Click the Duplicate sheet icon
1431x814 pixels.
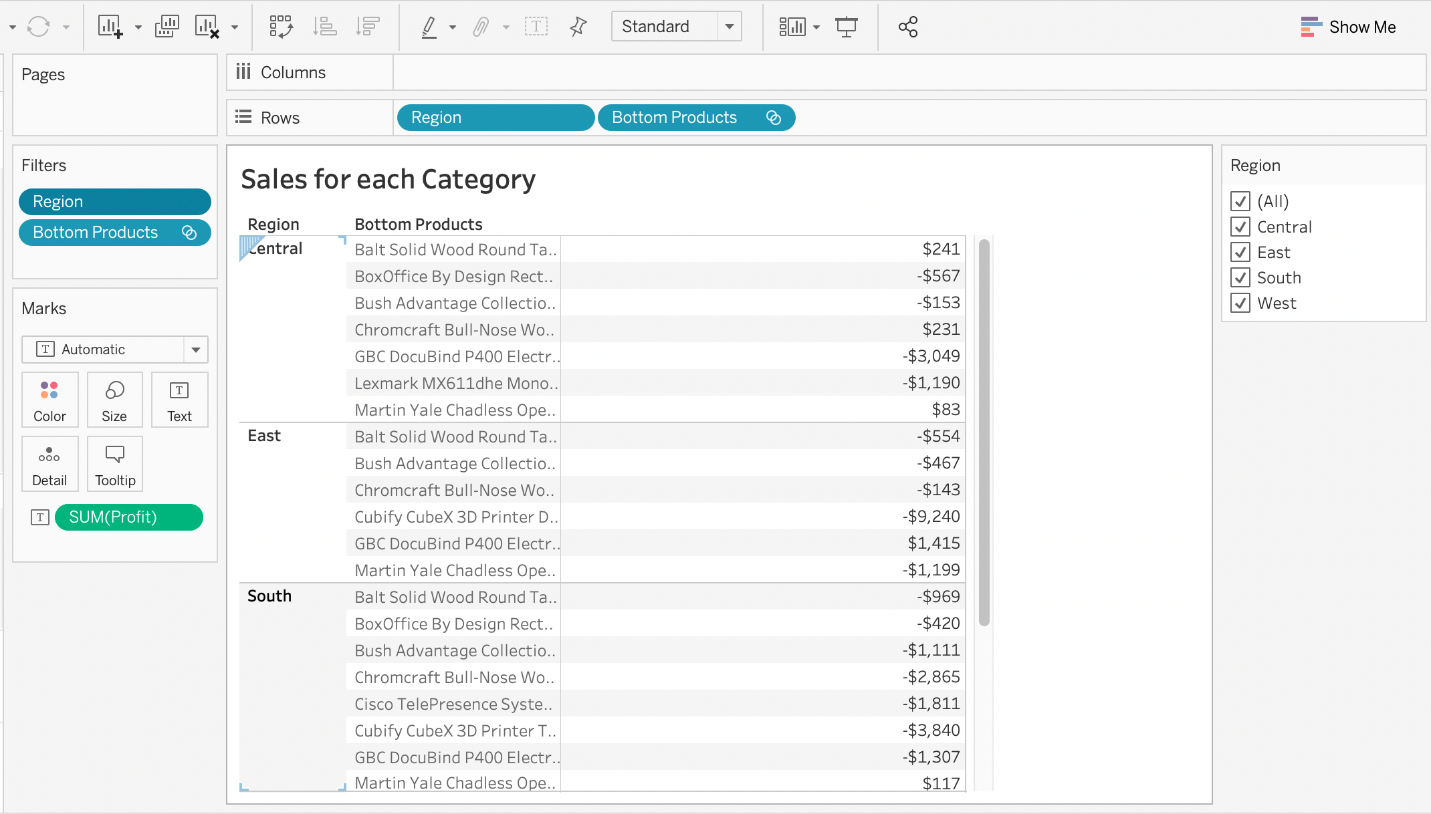point(167,27)
